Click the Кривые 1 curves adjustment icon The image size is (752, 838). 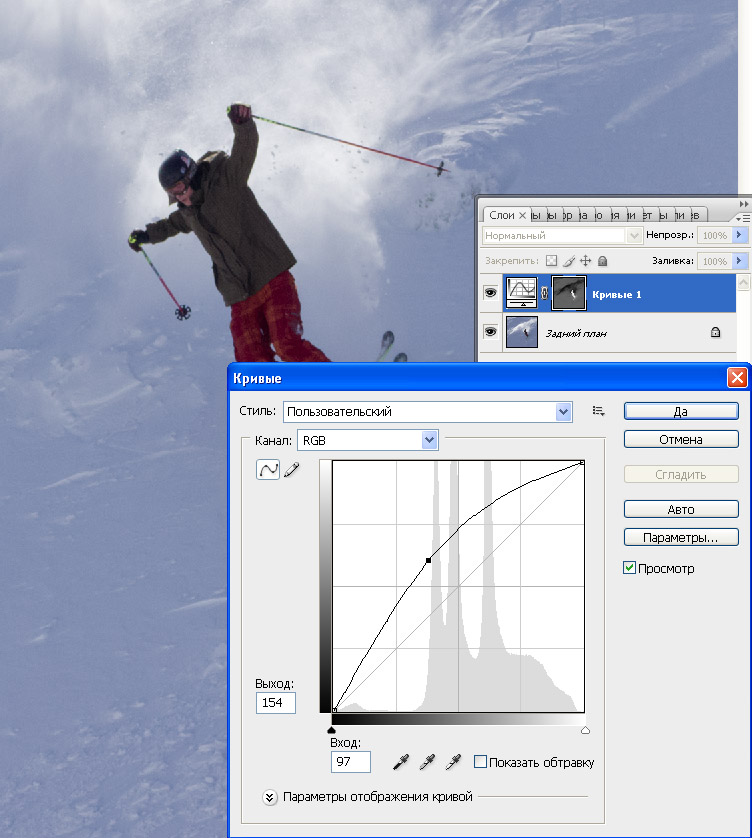(522, 293)
